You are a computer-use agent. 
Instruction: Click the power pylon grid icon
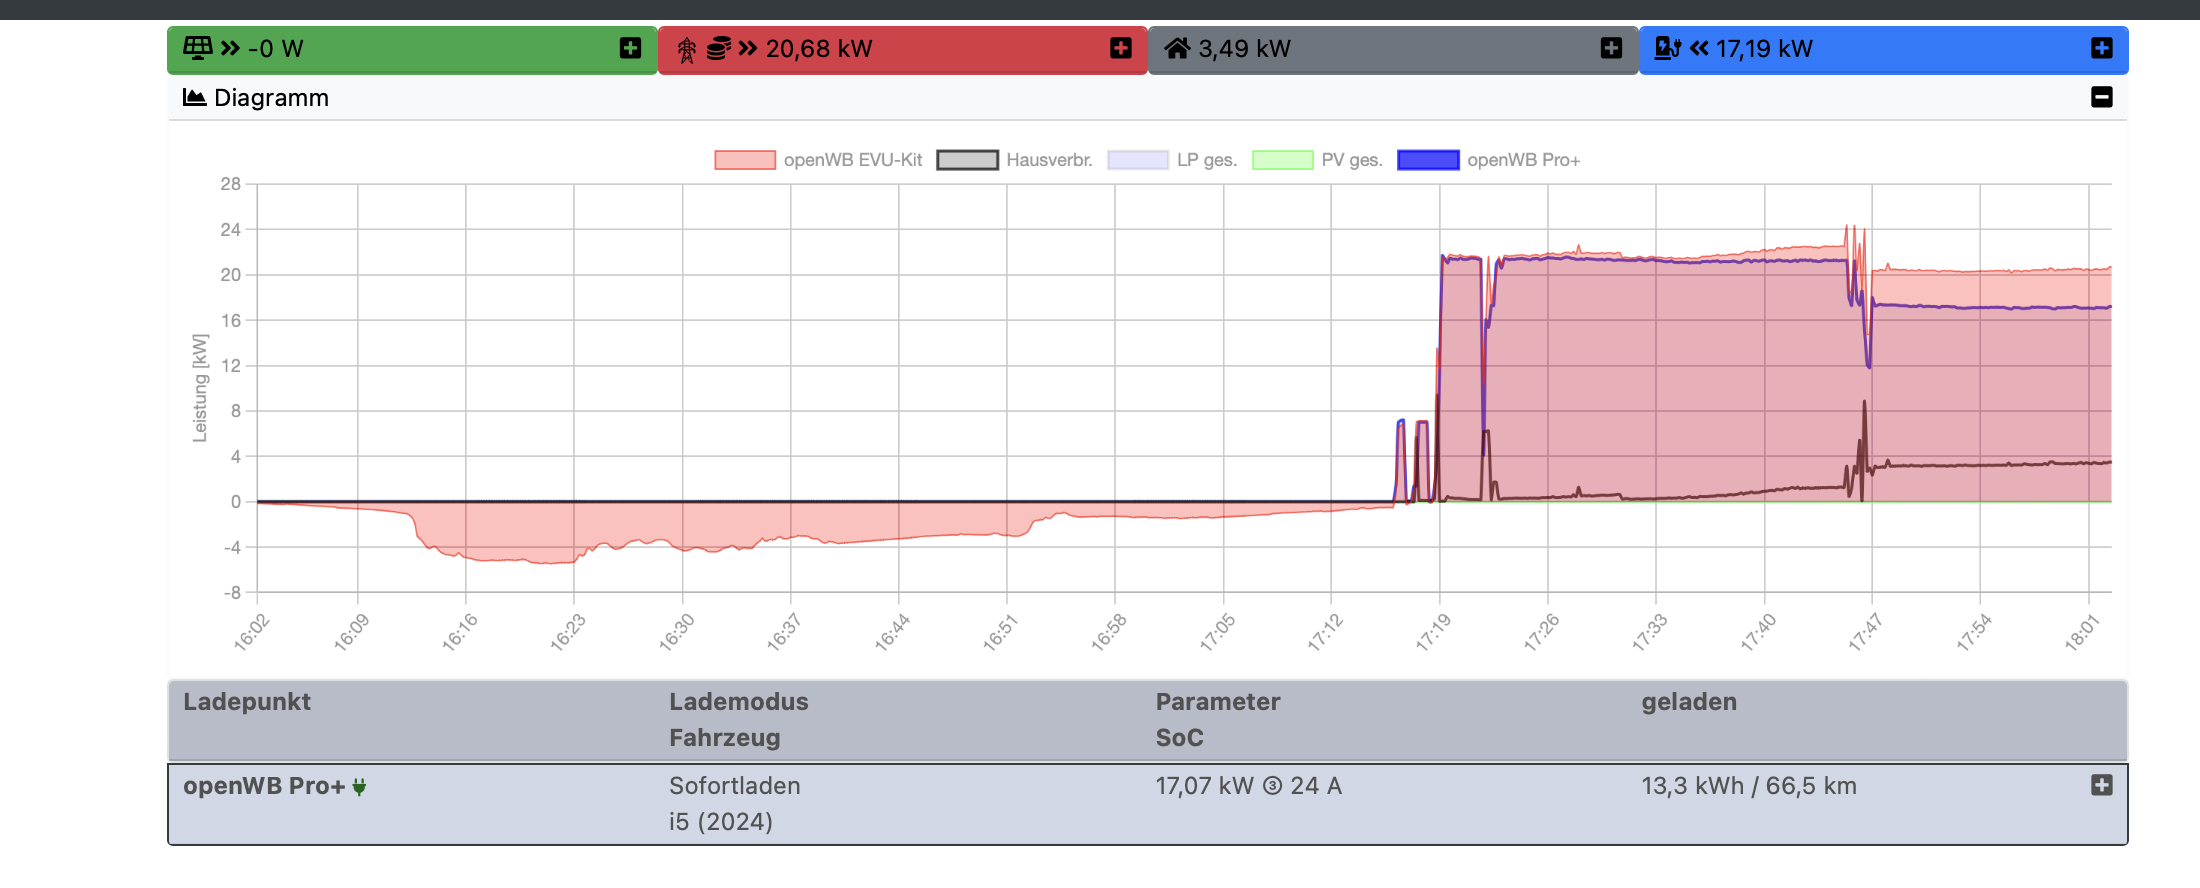click(687, 49)
